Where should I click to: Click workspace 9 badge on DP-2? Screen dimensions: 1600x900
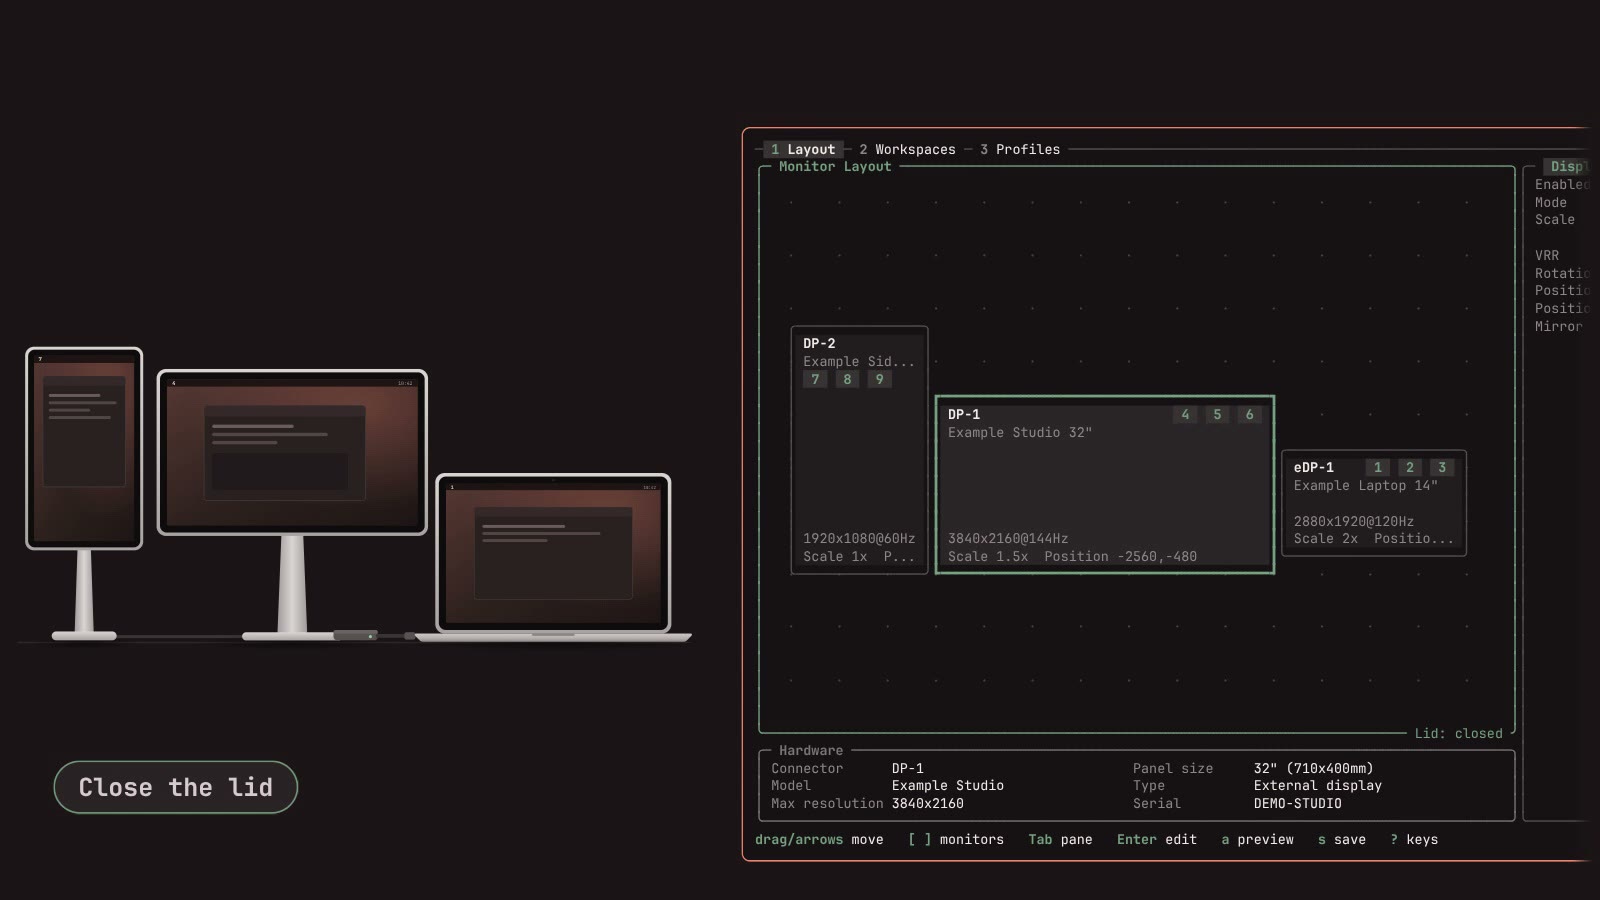point(879,379)
